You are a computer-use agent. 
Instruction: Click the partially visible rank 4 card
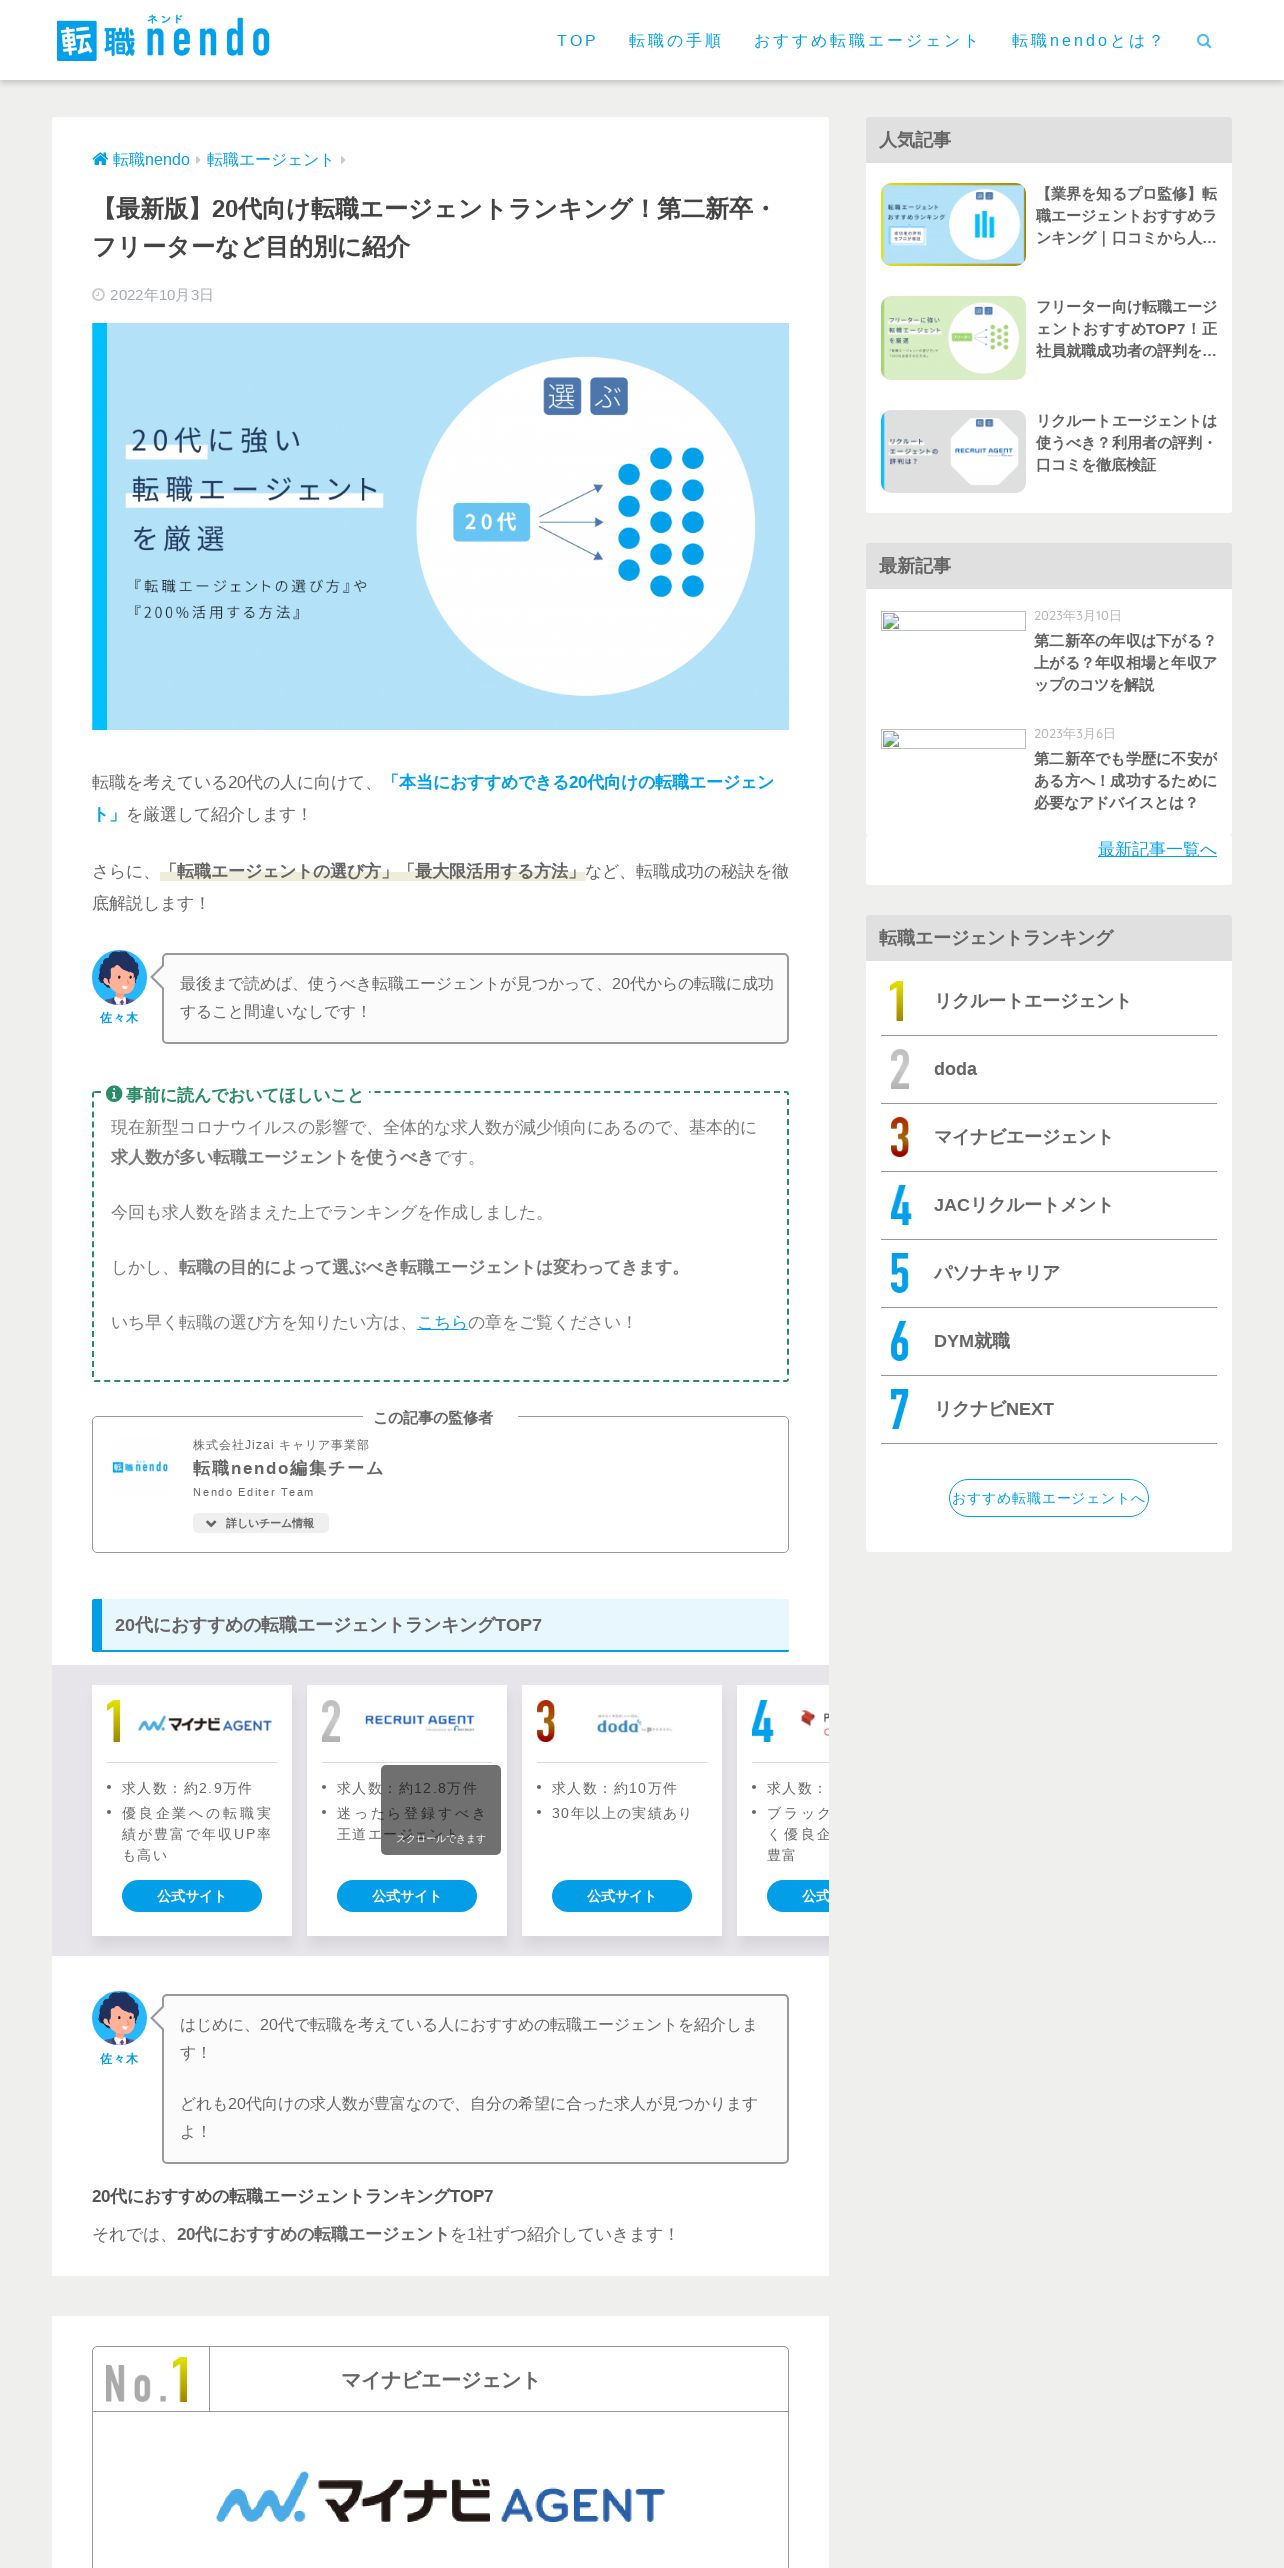click(783, 1810)
